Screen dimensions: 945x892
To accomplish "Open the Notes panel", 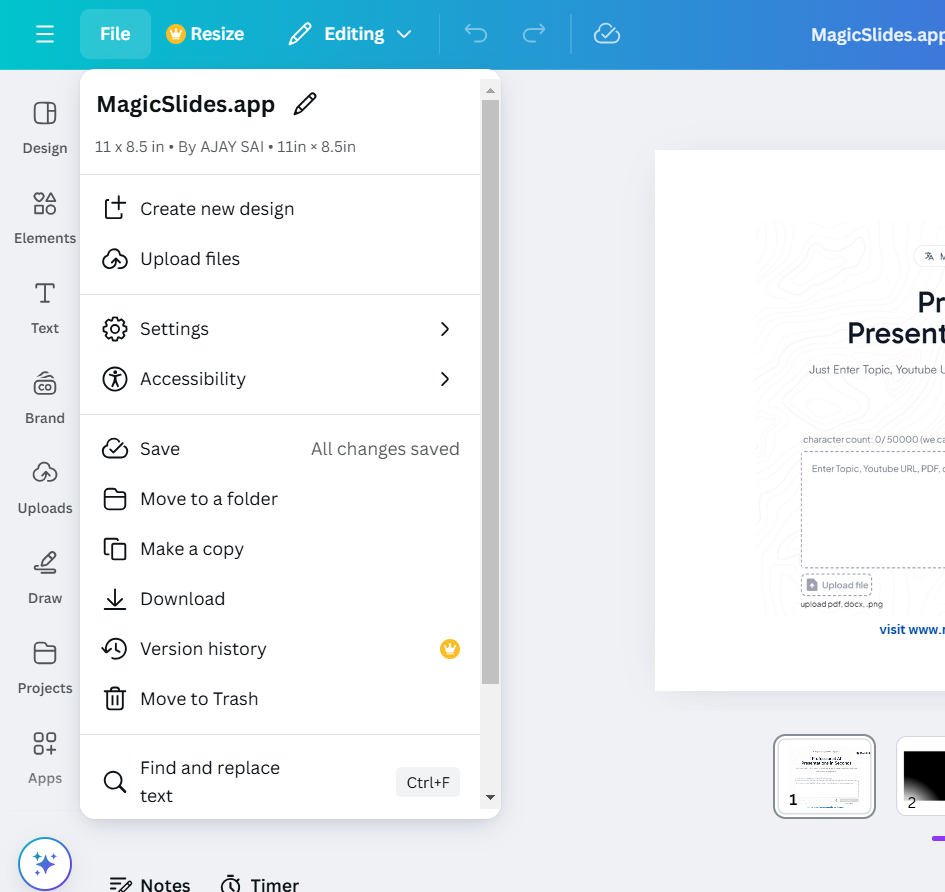I will [x=149, y=885].
